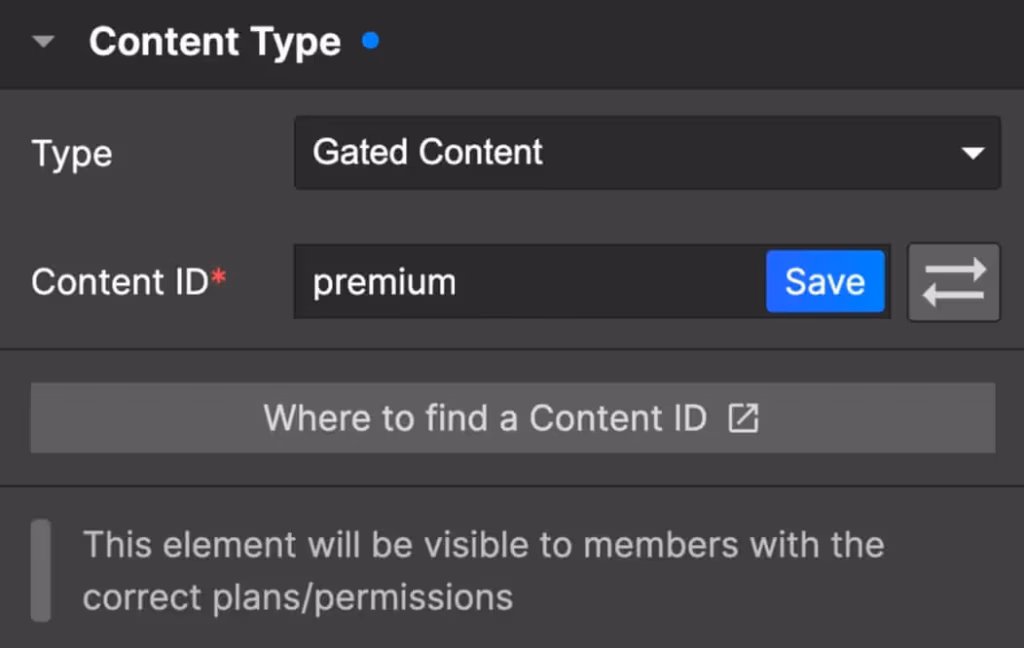1024x648 pixels.
Task: Click the 'Gated Content' selected value text
Action: tap(427, 153)
